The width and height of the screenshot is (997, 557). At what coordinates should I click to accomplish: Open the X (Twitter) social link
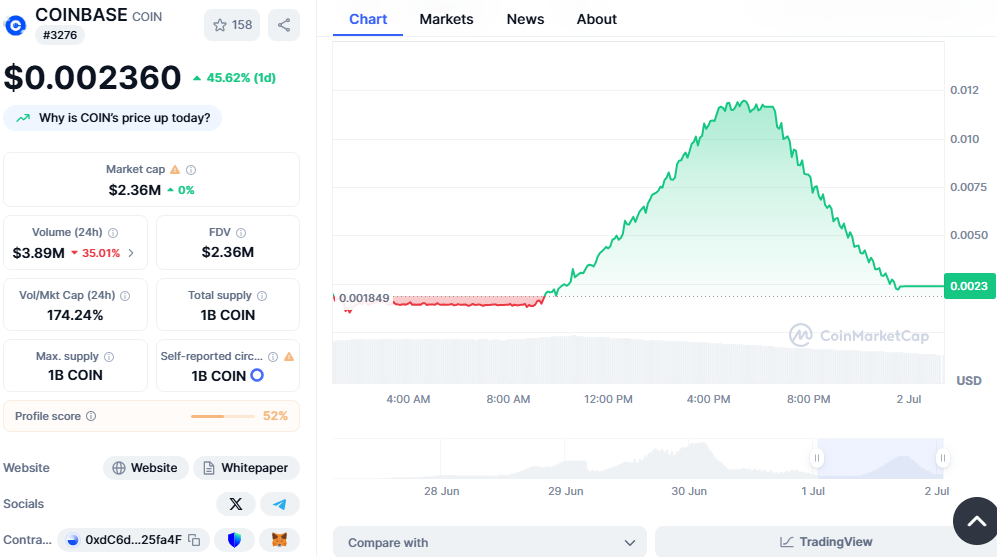click(x=236, y=504)
